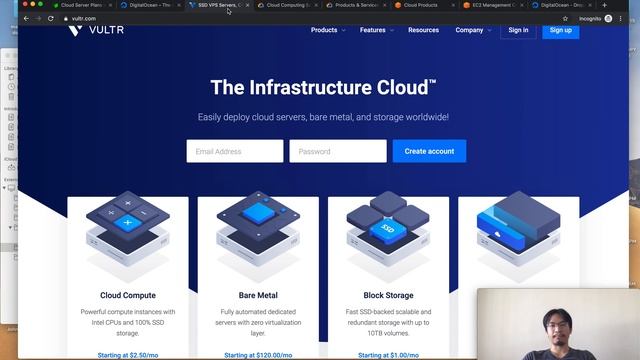Close the Cloud Products tab

pos(453,5)
